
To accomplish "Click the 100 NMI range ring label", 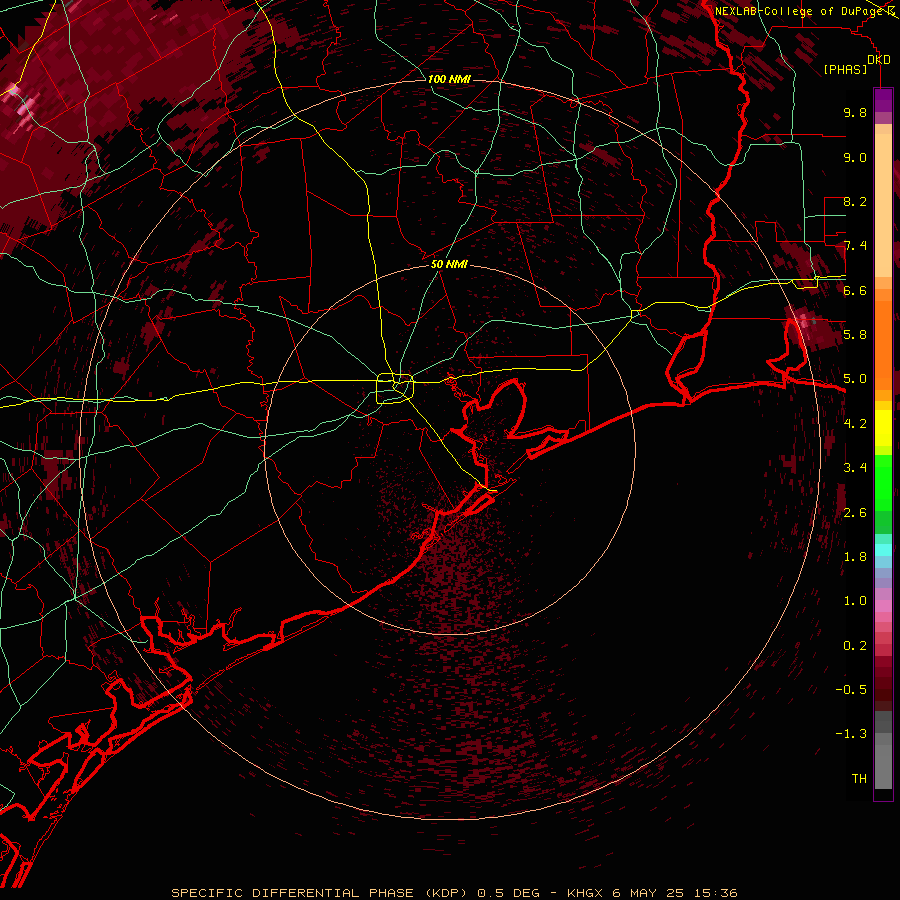I will 449,79.
